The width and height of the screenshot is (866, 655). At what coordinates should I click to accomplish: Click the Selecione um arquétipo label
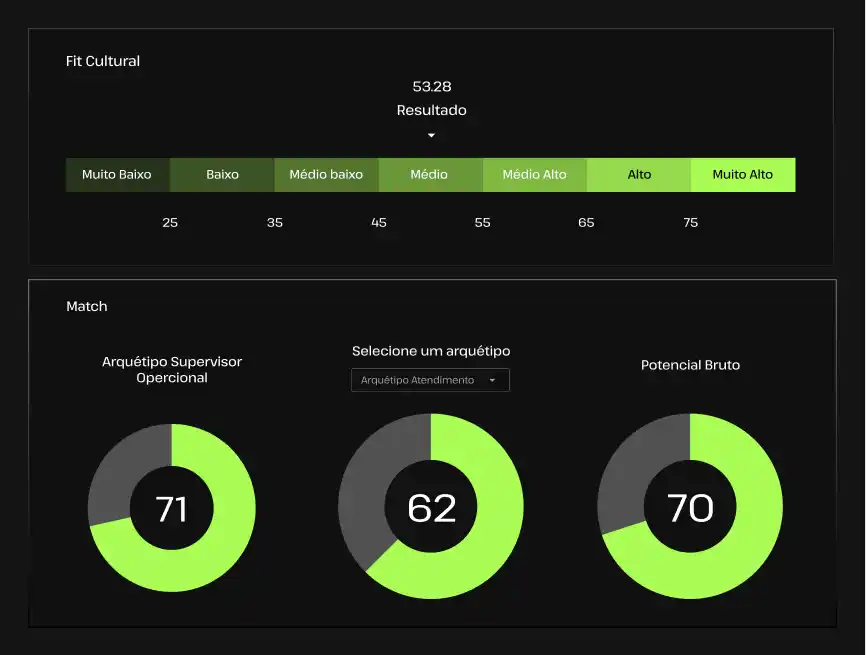pos(431,351)
